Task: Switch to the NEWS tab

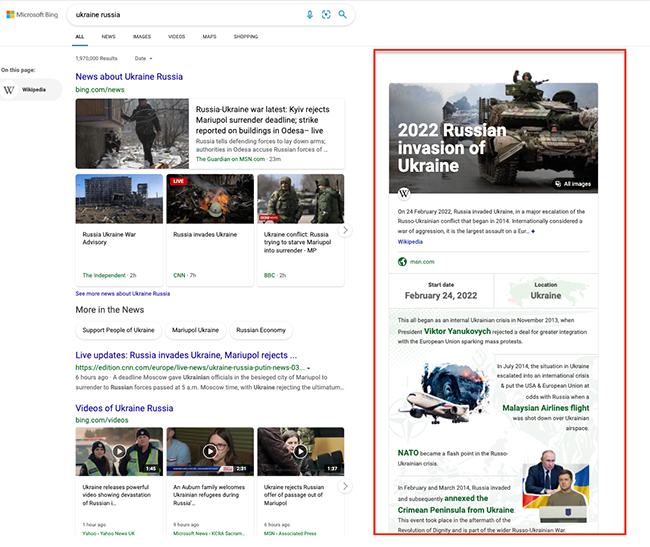Action: click(109, 36)
